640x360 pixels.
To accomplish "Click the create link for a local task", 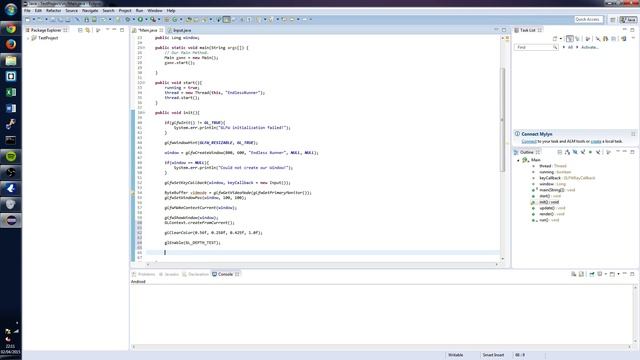I will pyautogui.click(x=596, y=142).
